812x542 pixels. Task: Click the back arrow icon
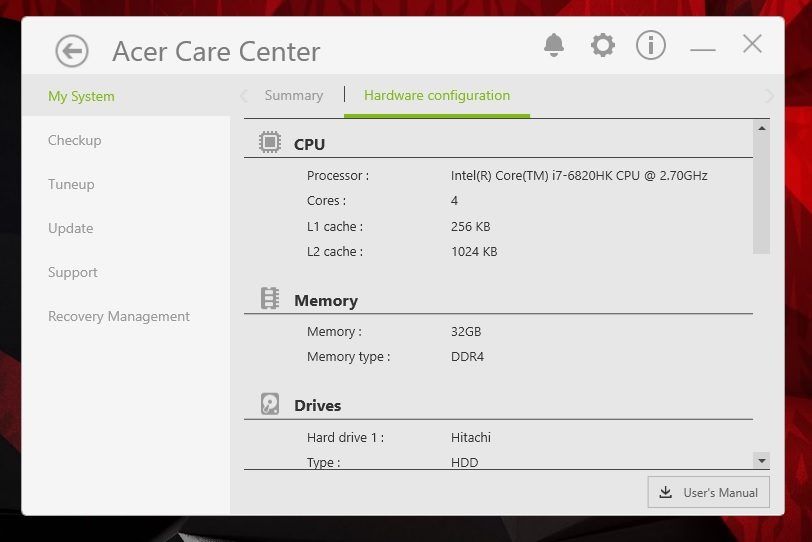click(x=72, y=51)
